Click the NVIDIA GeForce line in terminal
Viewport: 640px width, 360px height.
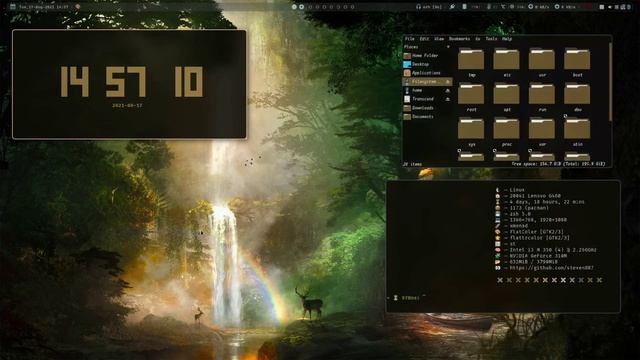[538, 256]
